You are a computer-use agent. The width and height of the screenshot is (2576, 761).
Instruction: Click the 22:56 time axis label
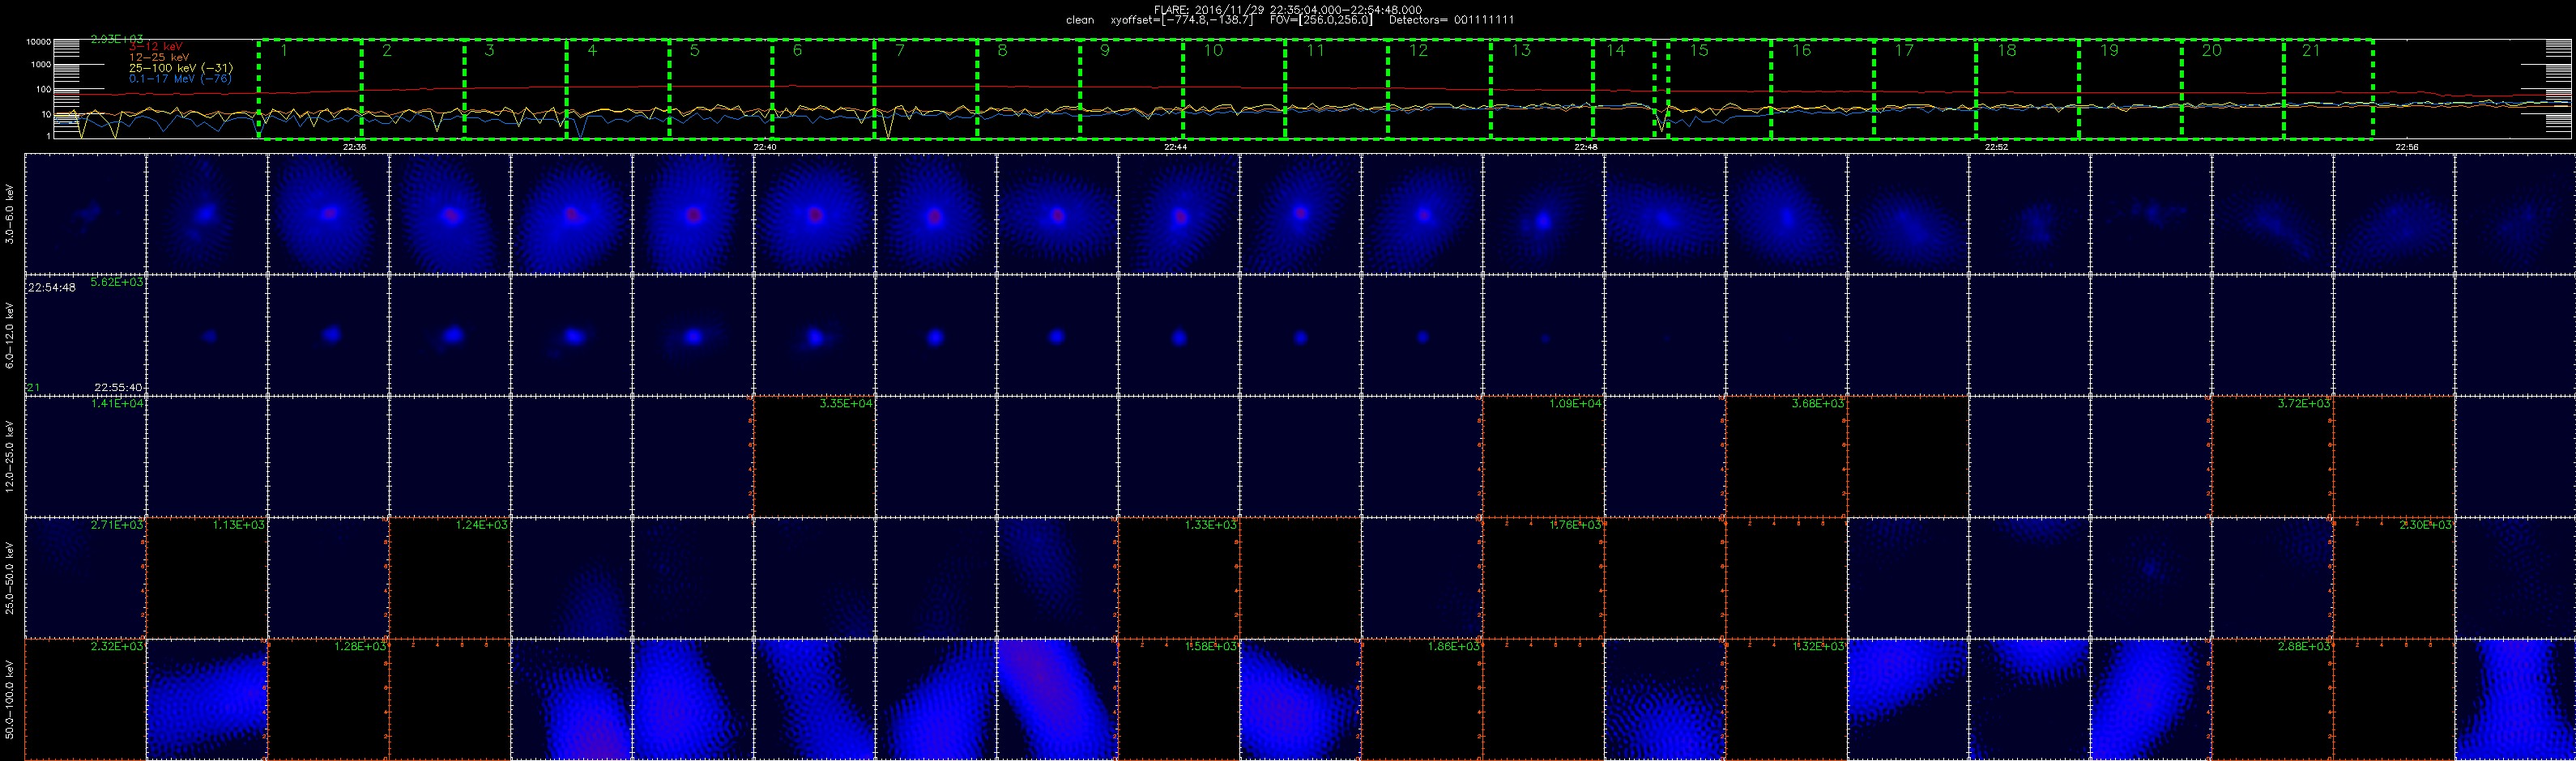tap(2407, 147)
